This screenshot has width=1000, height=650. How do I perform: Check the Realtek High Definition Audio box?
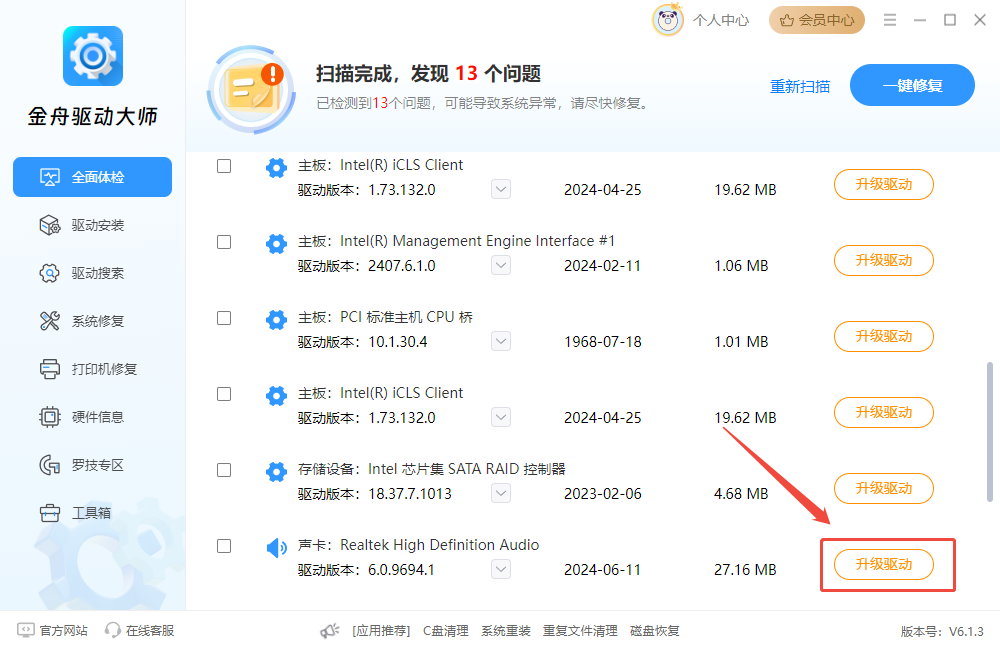224,546
